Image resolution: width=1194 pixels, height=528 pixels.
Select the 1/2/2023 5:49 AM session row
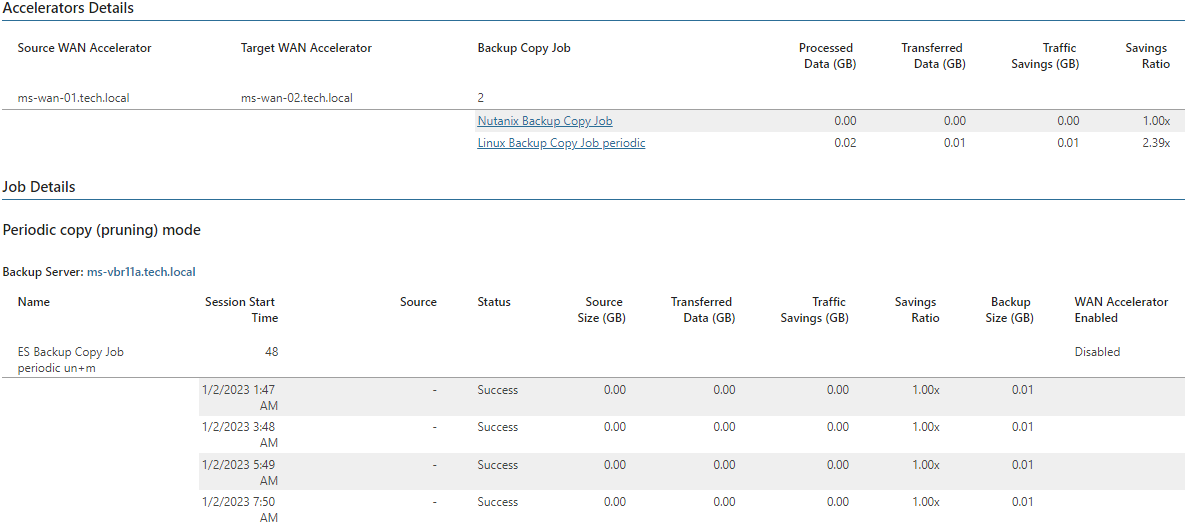[x=693, y=472]
